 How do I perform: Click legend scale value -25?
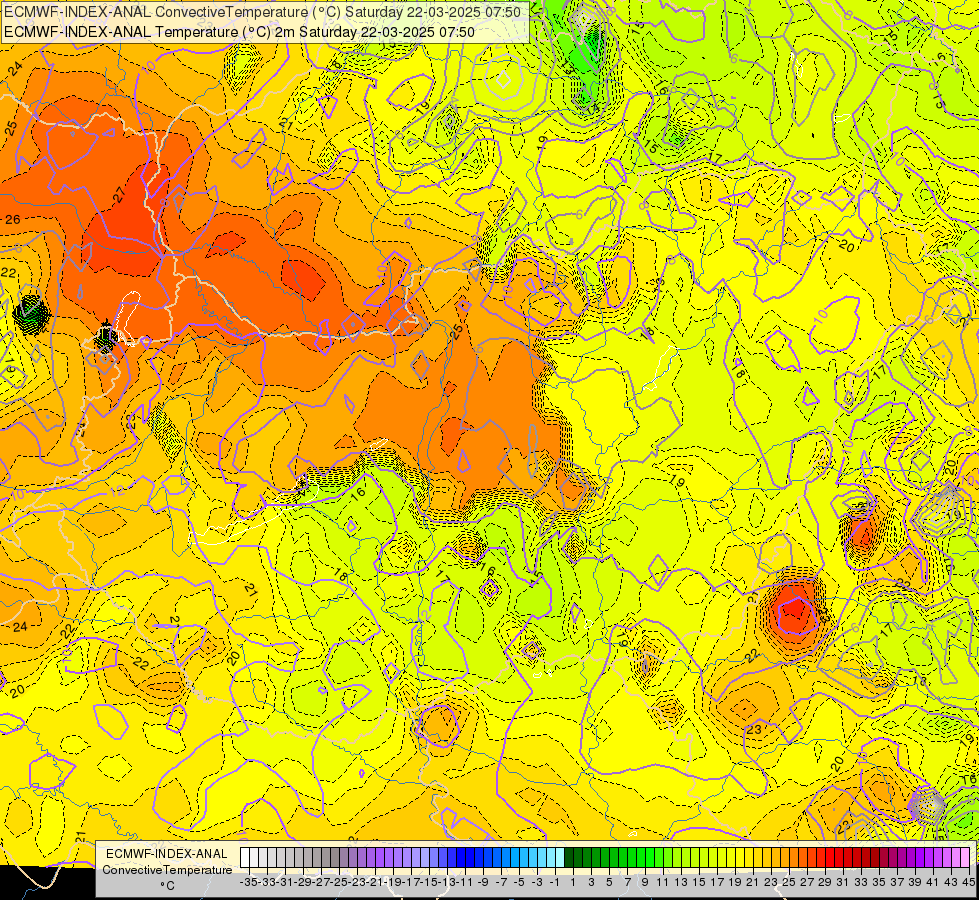point(340,882)
